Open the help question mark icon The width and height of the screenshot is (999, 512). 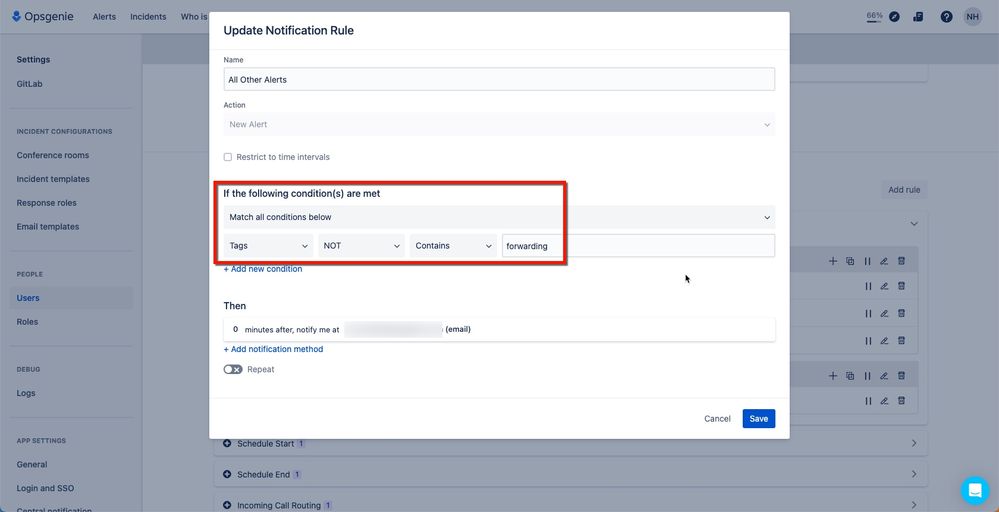946,17
